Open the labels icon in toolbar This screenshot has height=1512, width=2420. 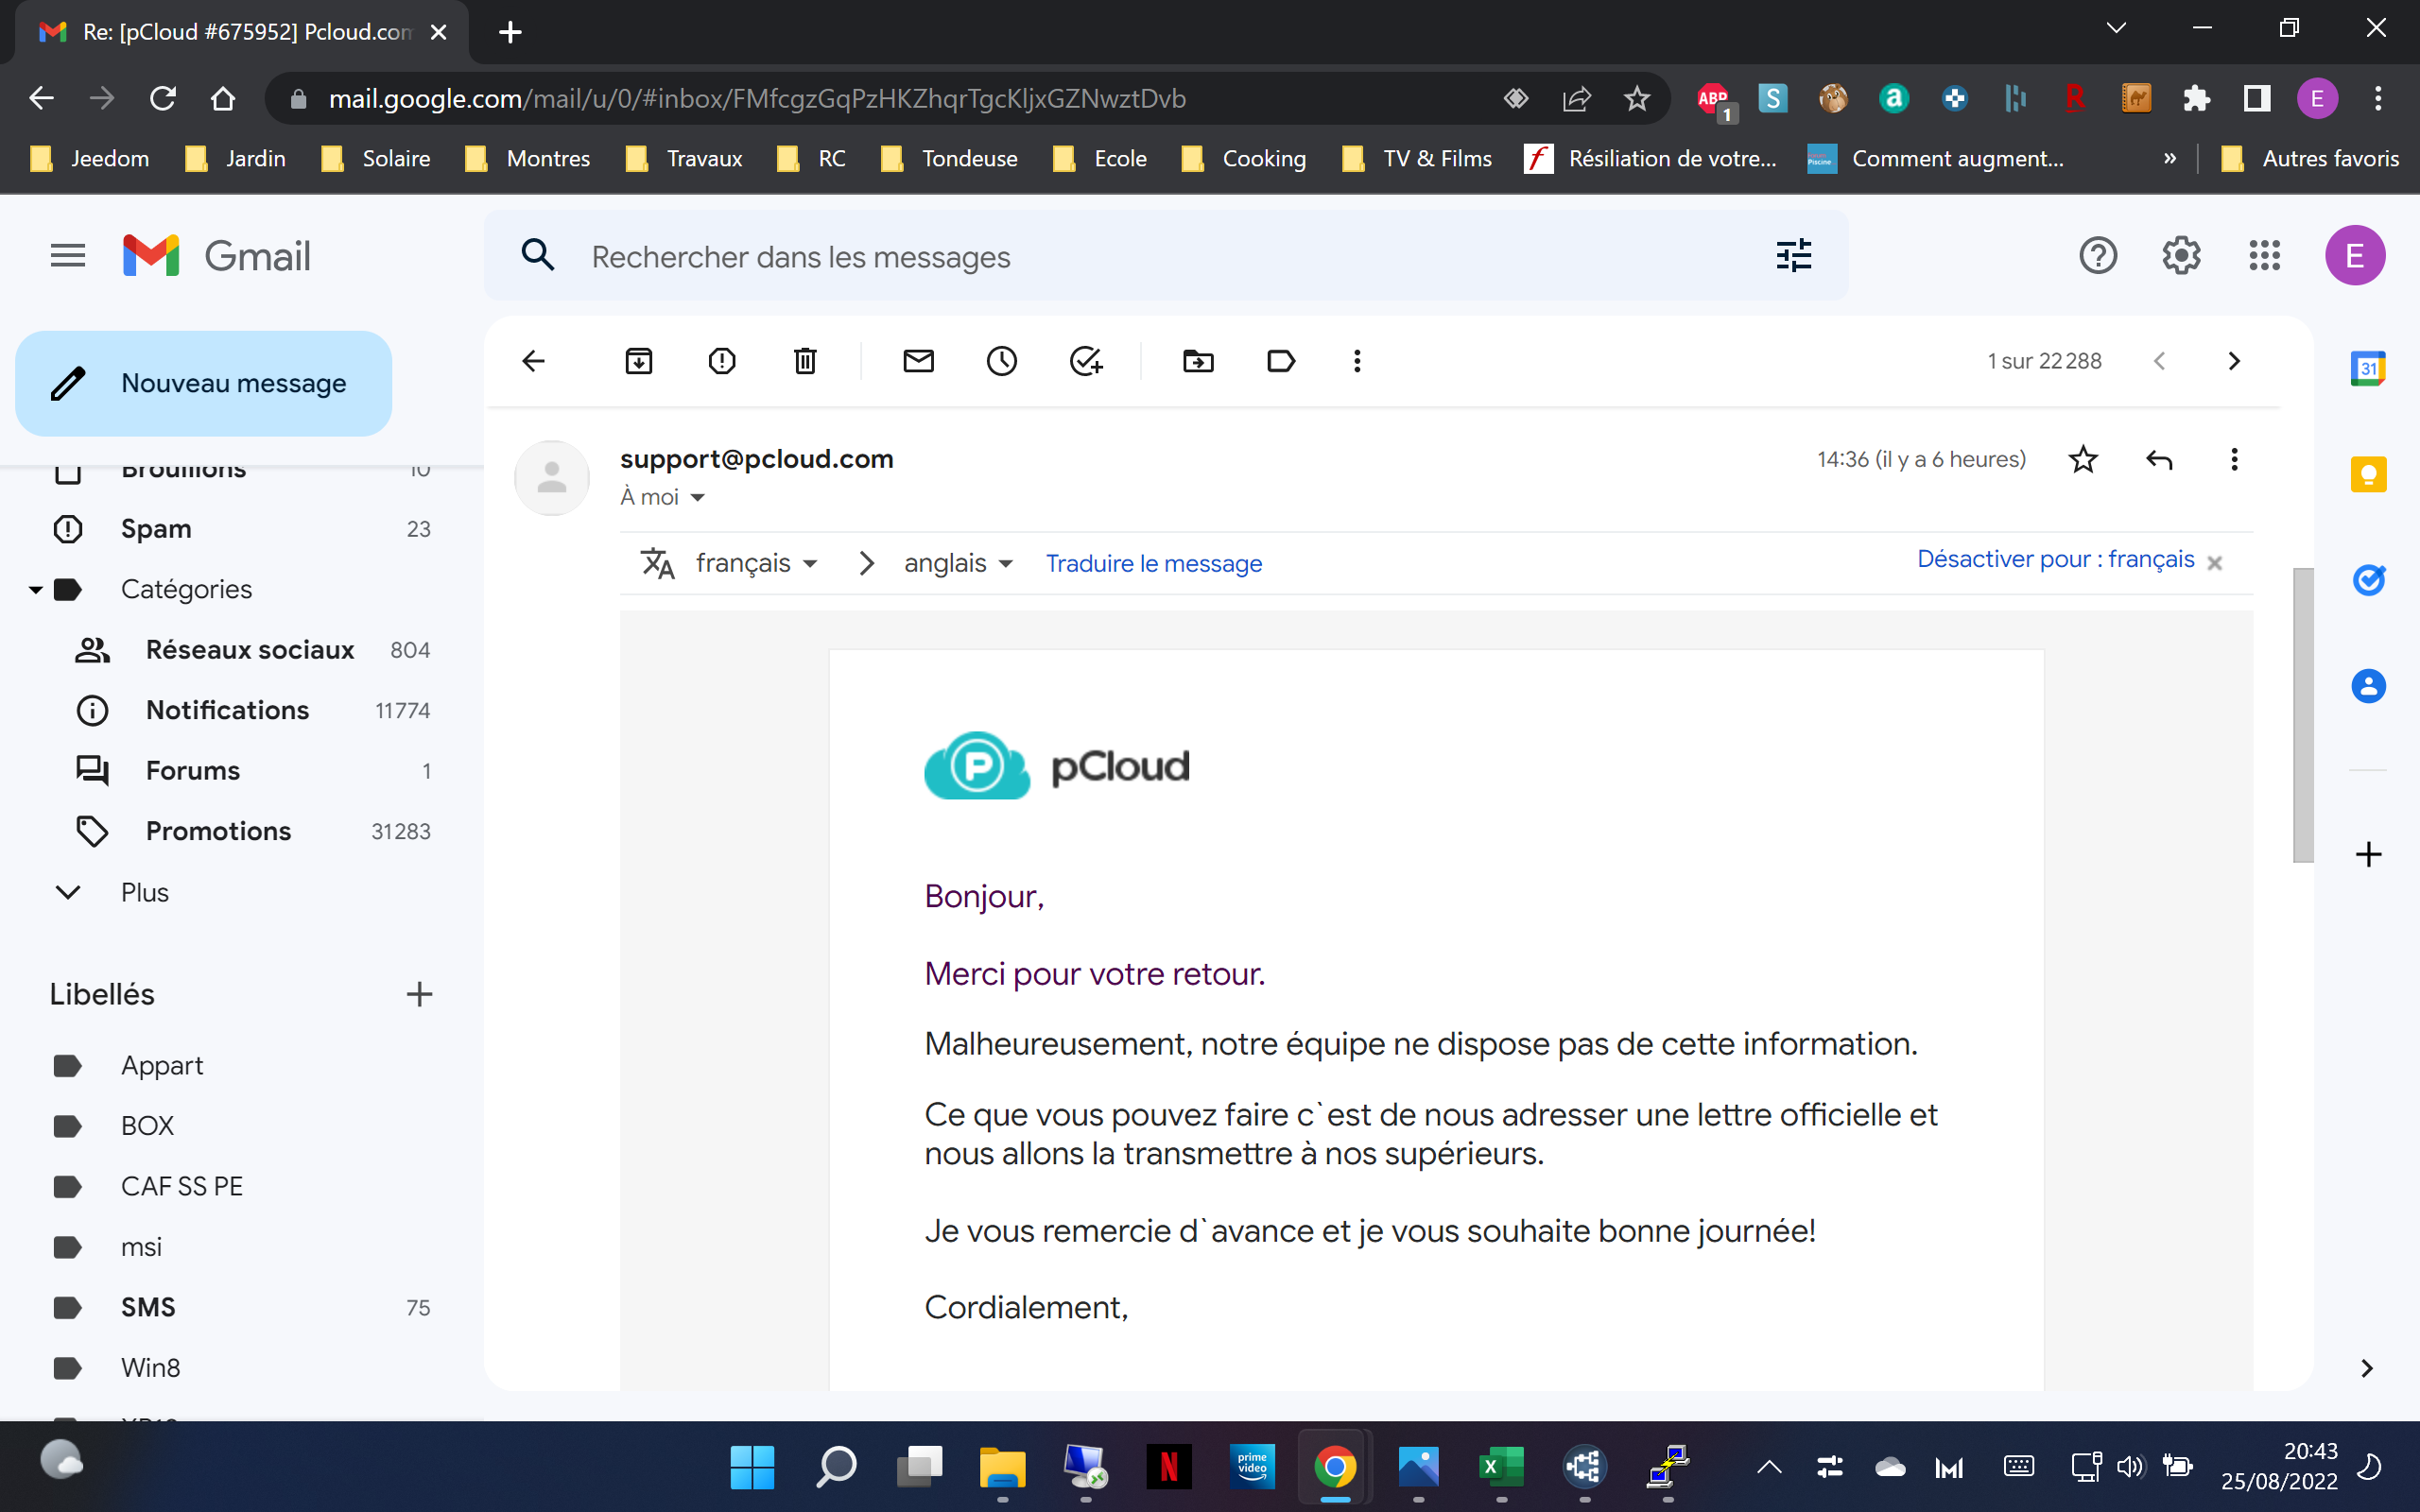(x=1281, y=361)
